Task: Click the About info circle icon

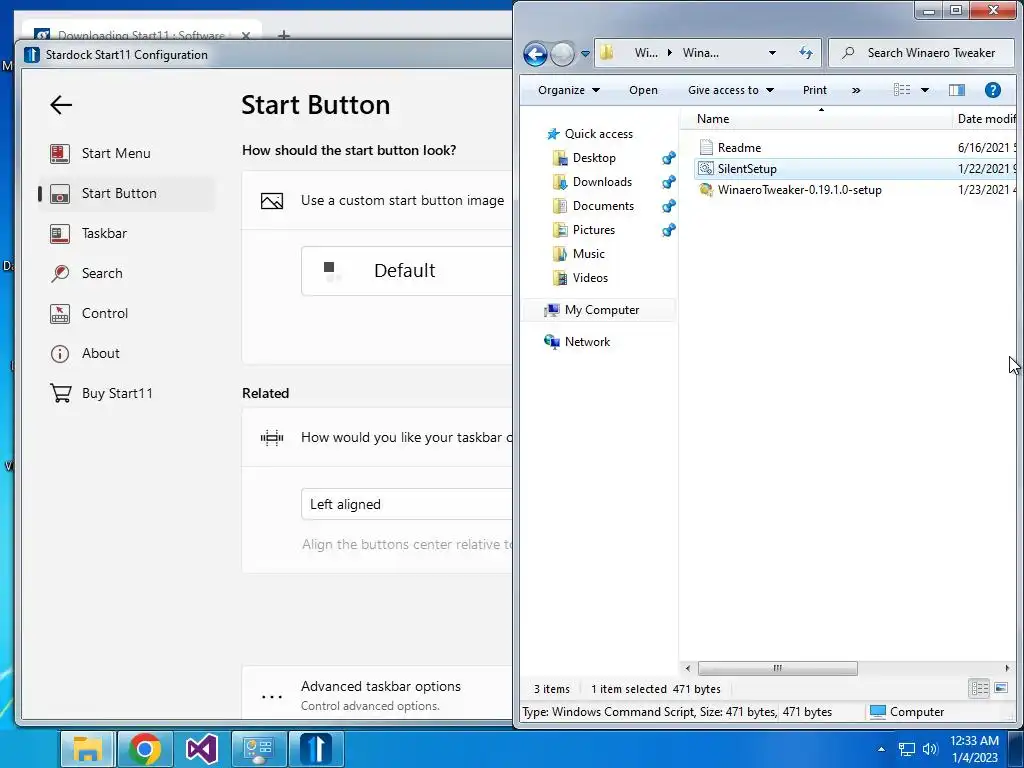Action: (60, 354)
